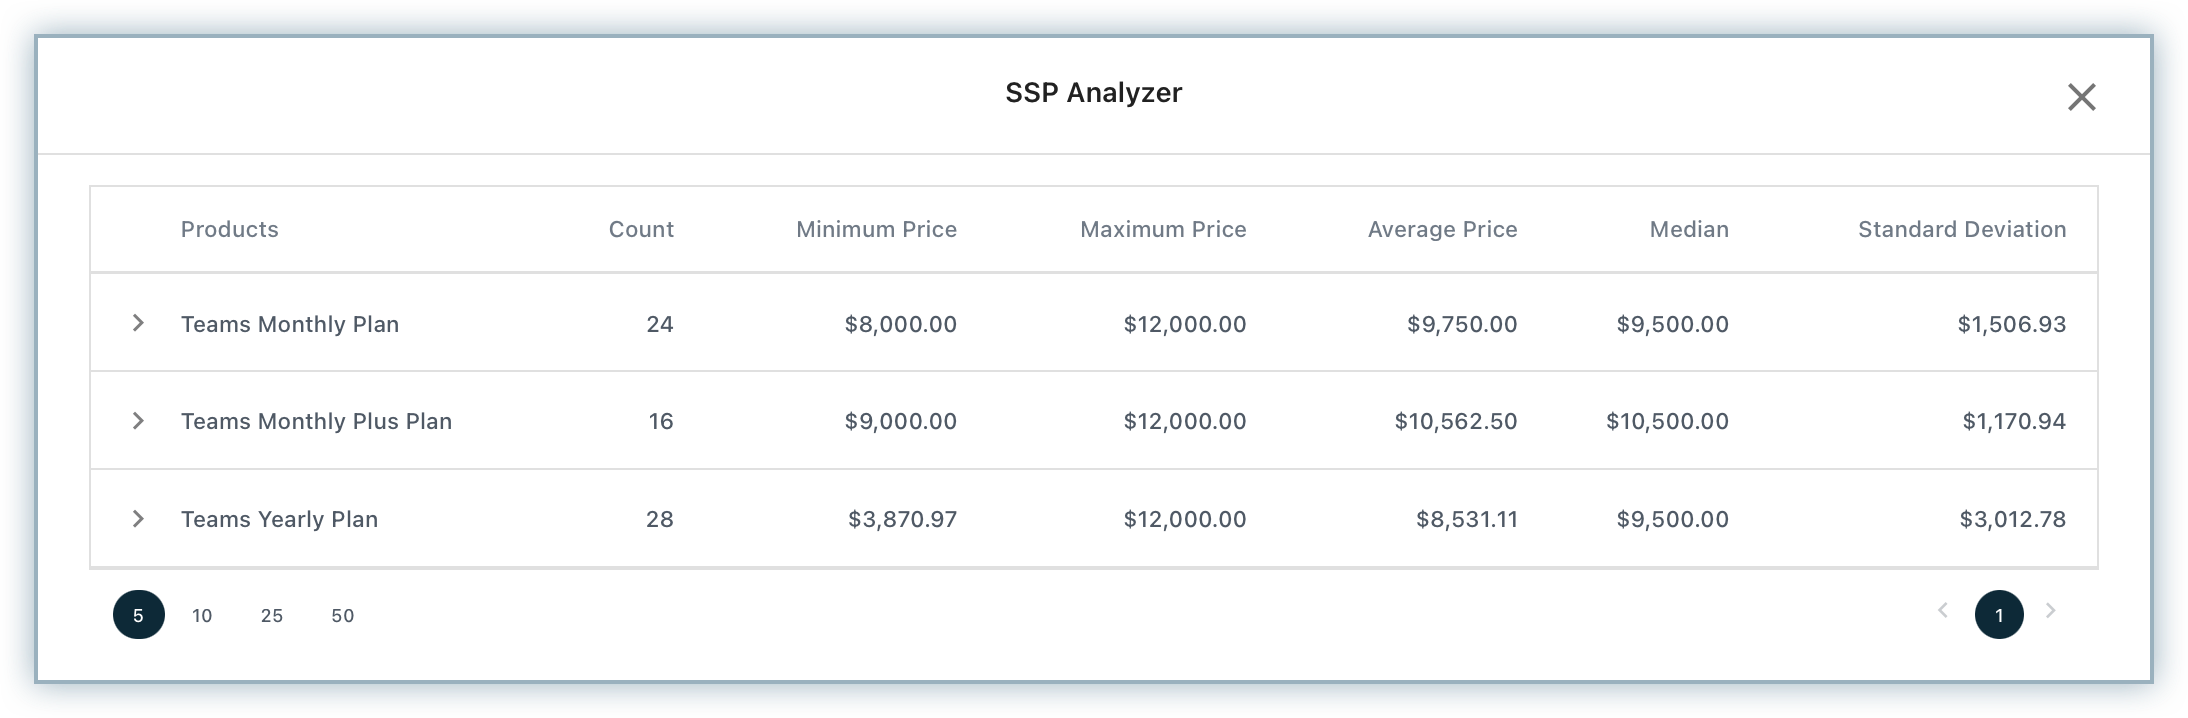Screen dimensions: 2188x718
Task: Set page size to 5 rows
Action: tap(138, 615)
